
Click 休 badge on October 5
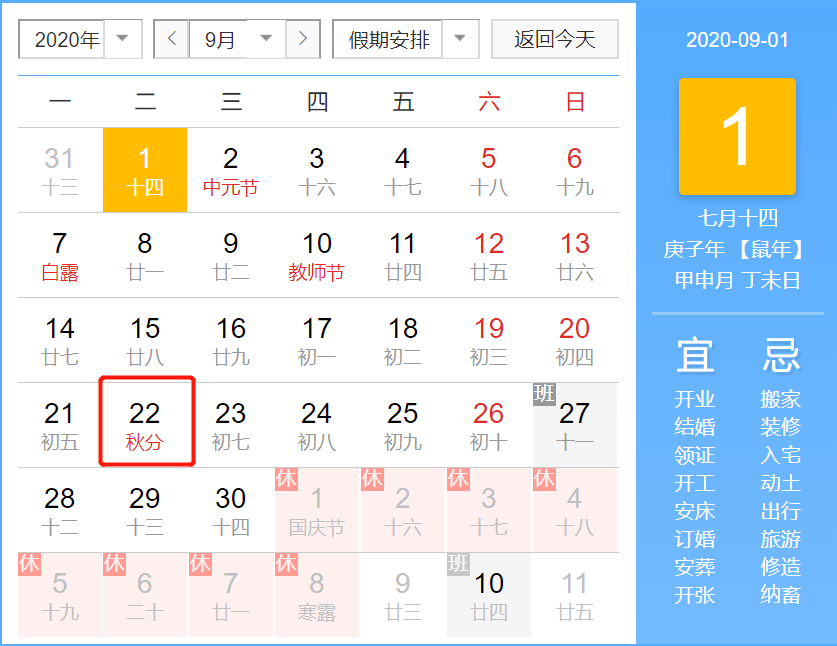click(x=29, y=564)
